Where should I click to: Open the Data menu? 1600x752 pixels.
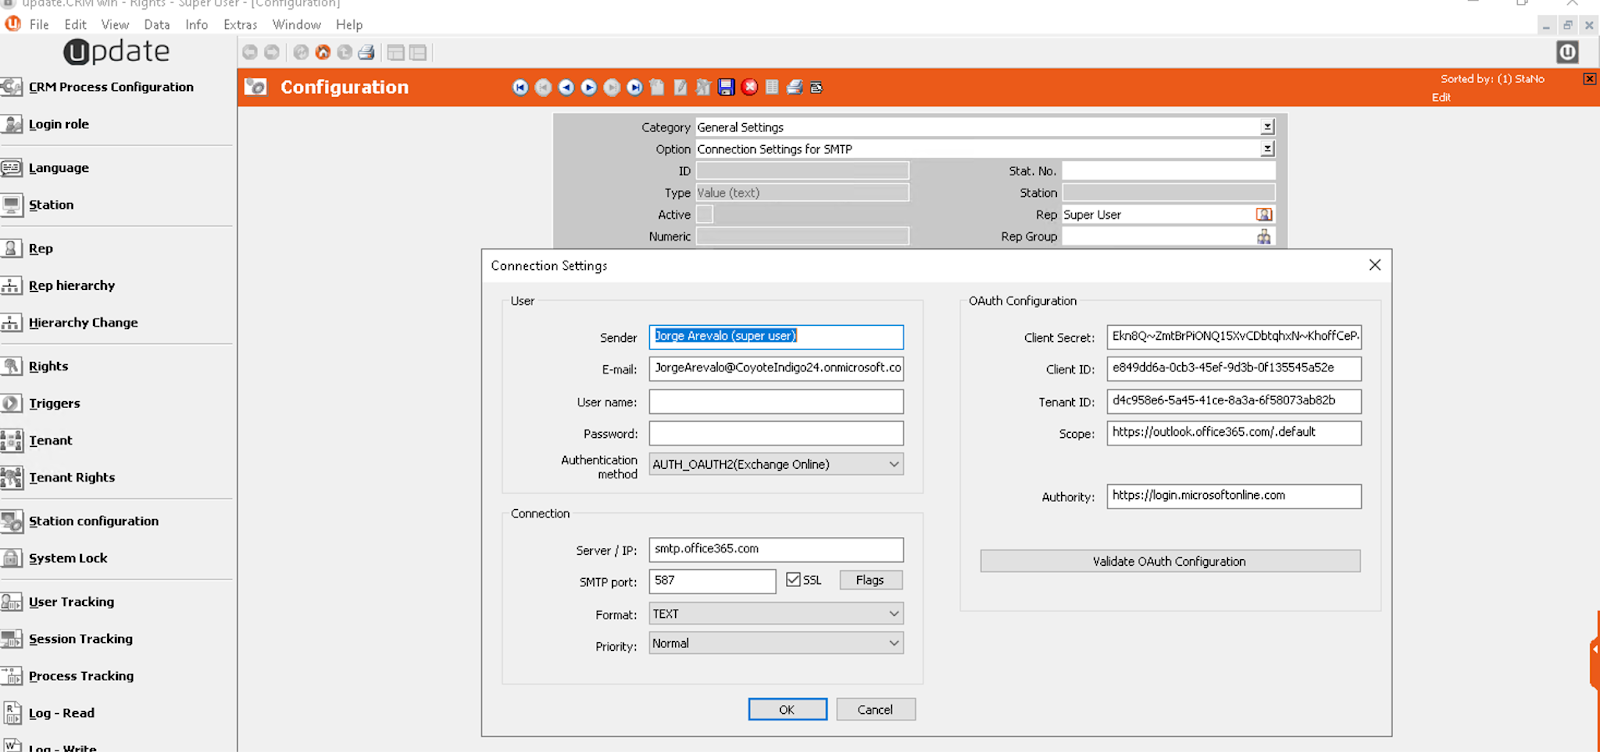[x=157, y=24]
